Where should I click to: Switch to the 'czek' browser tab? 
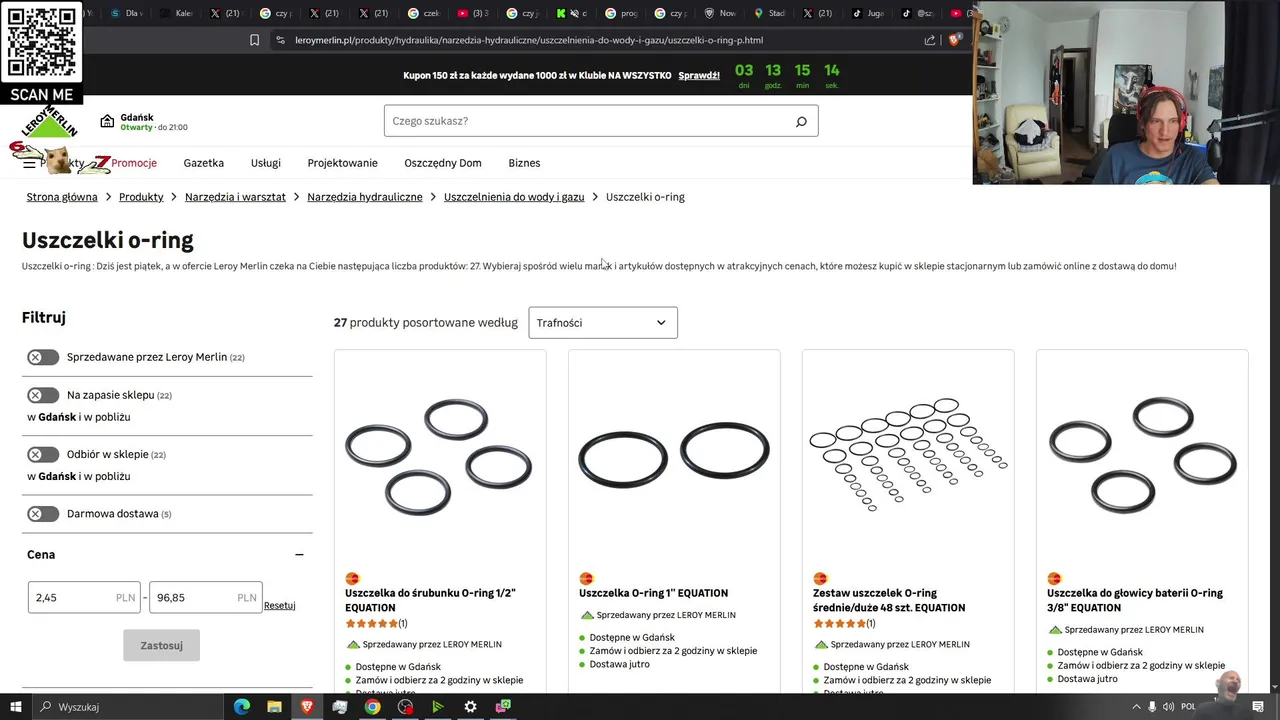(423, 13)
